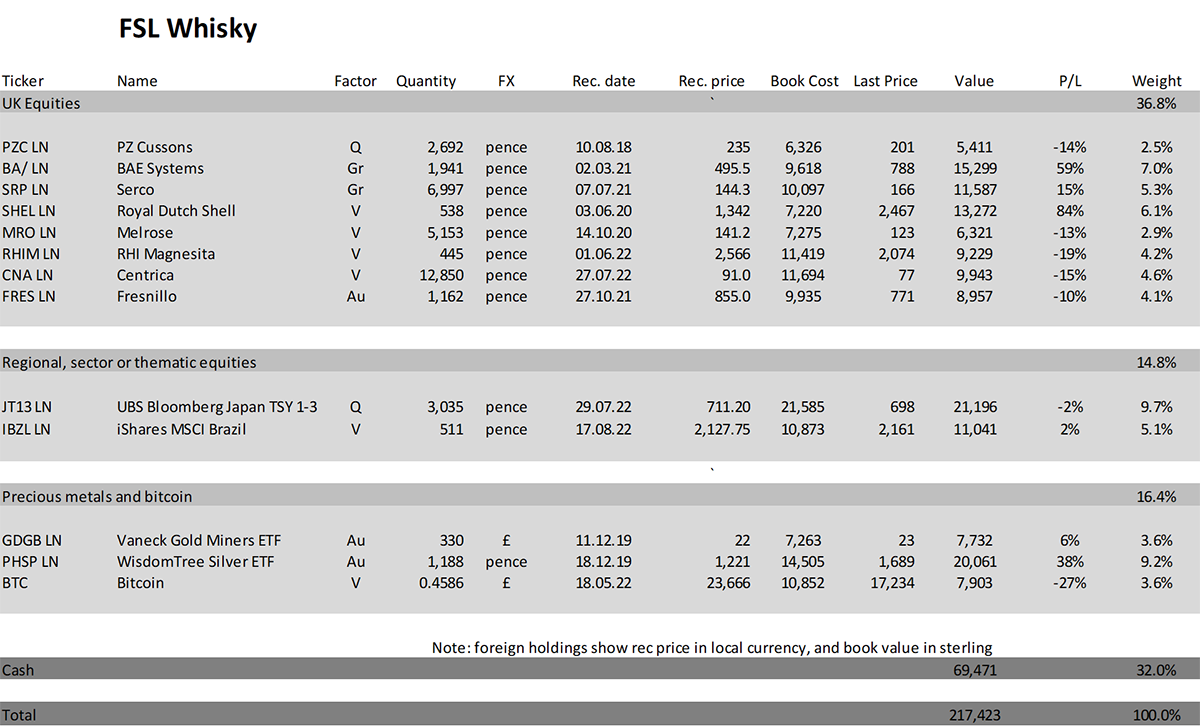Select the Factor column header
The width and height of the screenshot is (1200, 726).
pos(355,81)
